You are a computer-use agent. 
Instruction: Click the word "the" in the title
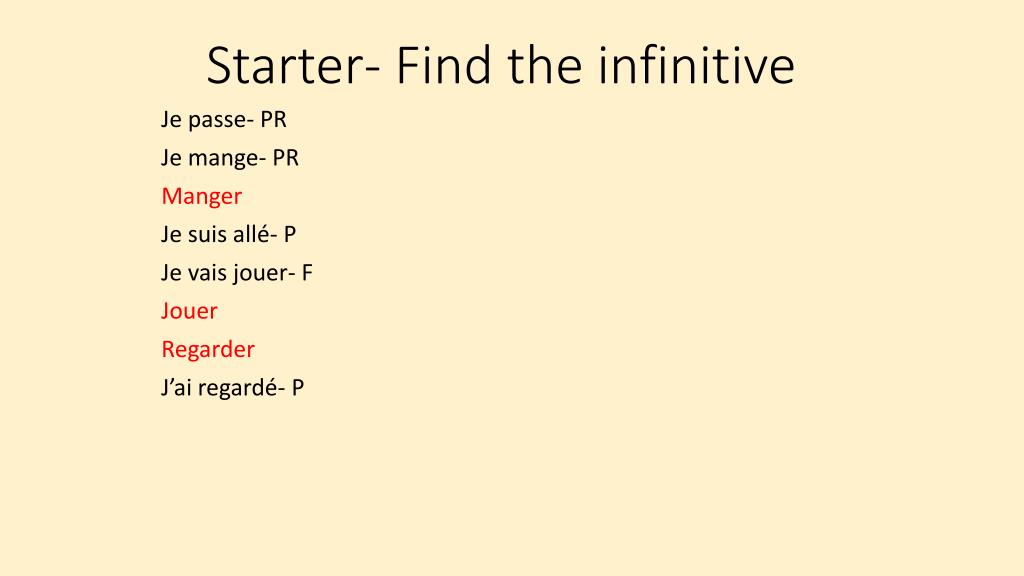click(x=545, y=66)
